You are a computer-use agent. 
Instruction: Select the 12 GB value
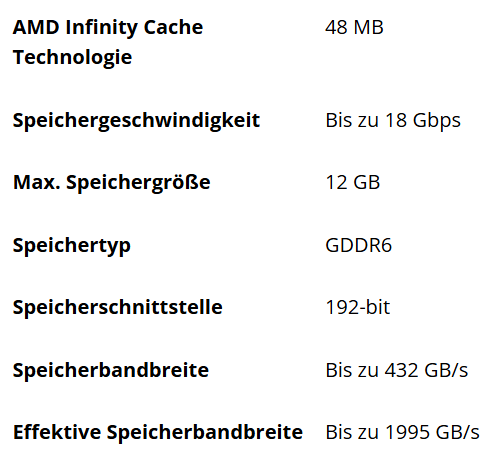(x=353, y=183)
